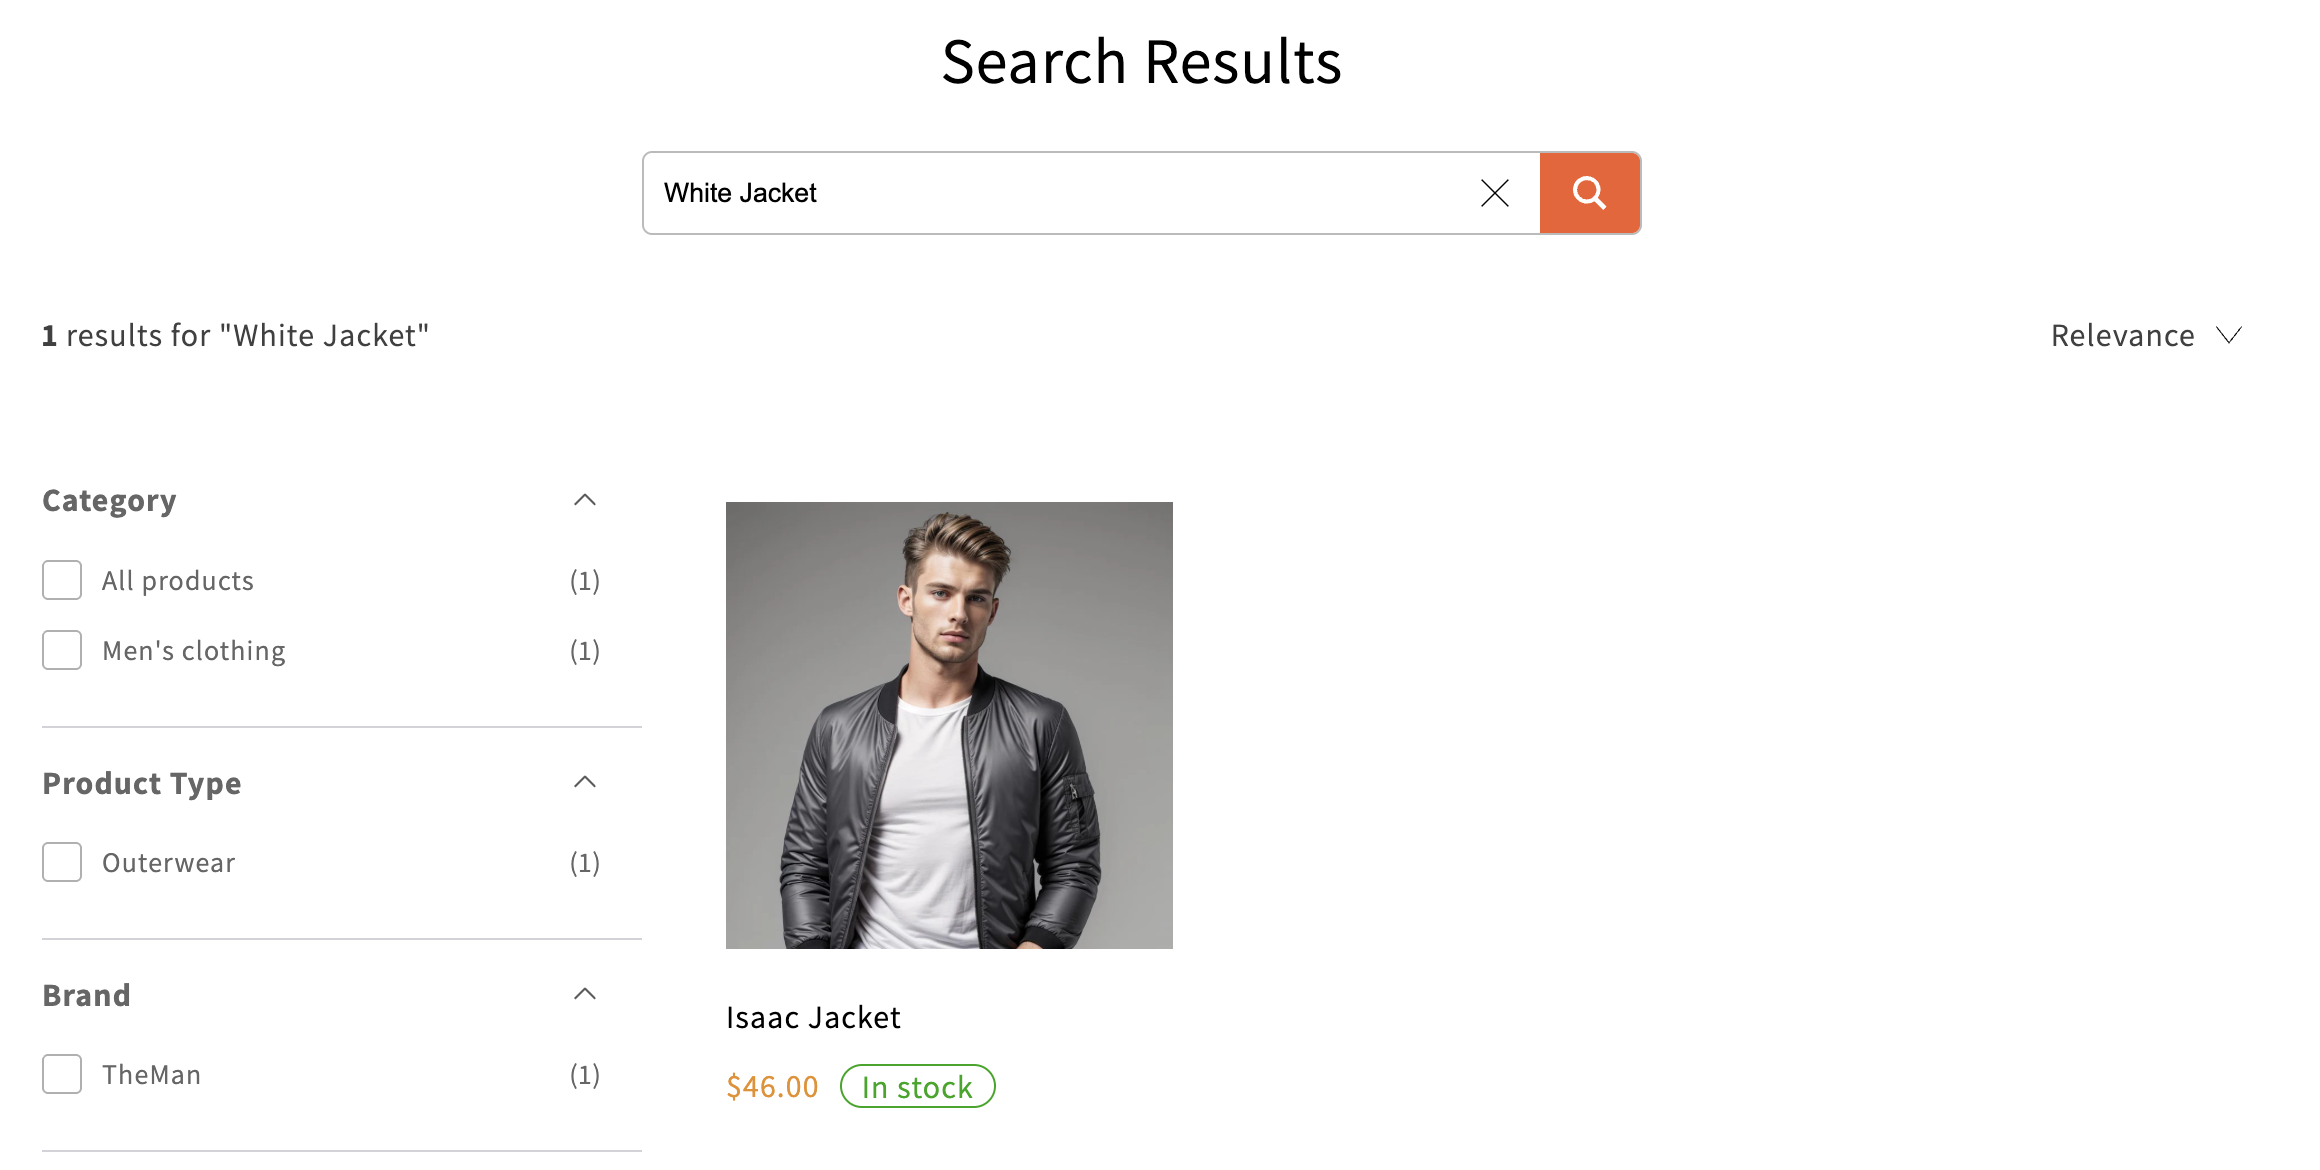Click the $46.00 price text
Screen dimensions: 2320x1170
coord(772,1087)
